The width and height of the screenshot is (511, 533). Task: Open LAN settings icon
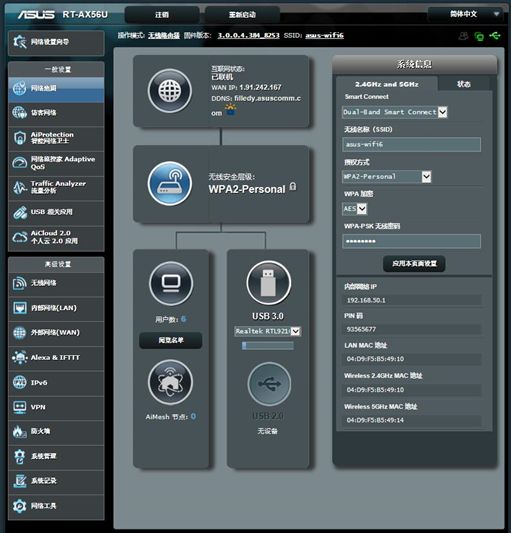click(x=19, y=308)
